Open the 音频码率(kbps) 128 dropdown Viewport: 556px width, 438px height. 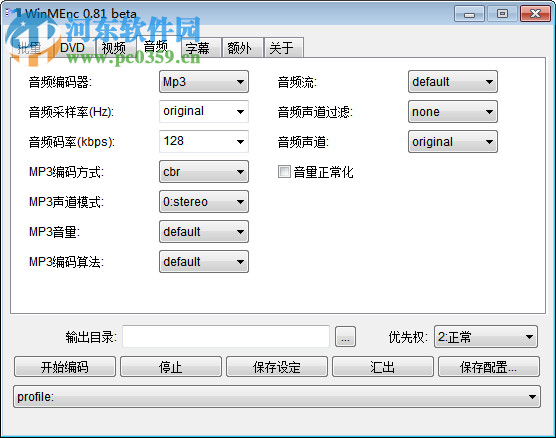pyautogui.click(x=204, y=142)
